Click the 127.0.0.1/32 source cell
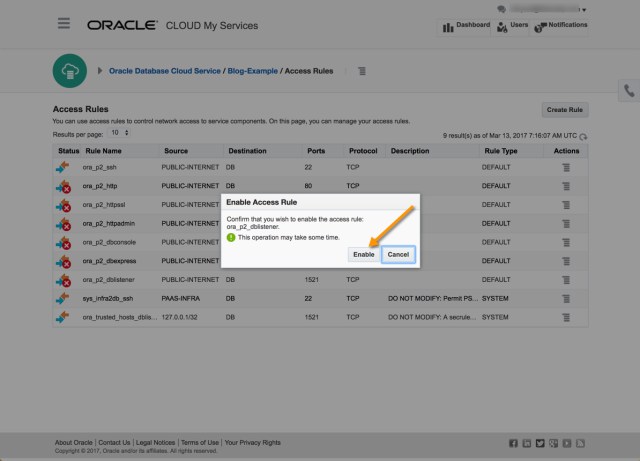 [179, 317]
